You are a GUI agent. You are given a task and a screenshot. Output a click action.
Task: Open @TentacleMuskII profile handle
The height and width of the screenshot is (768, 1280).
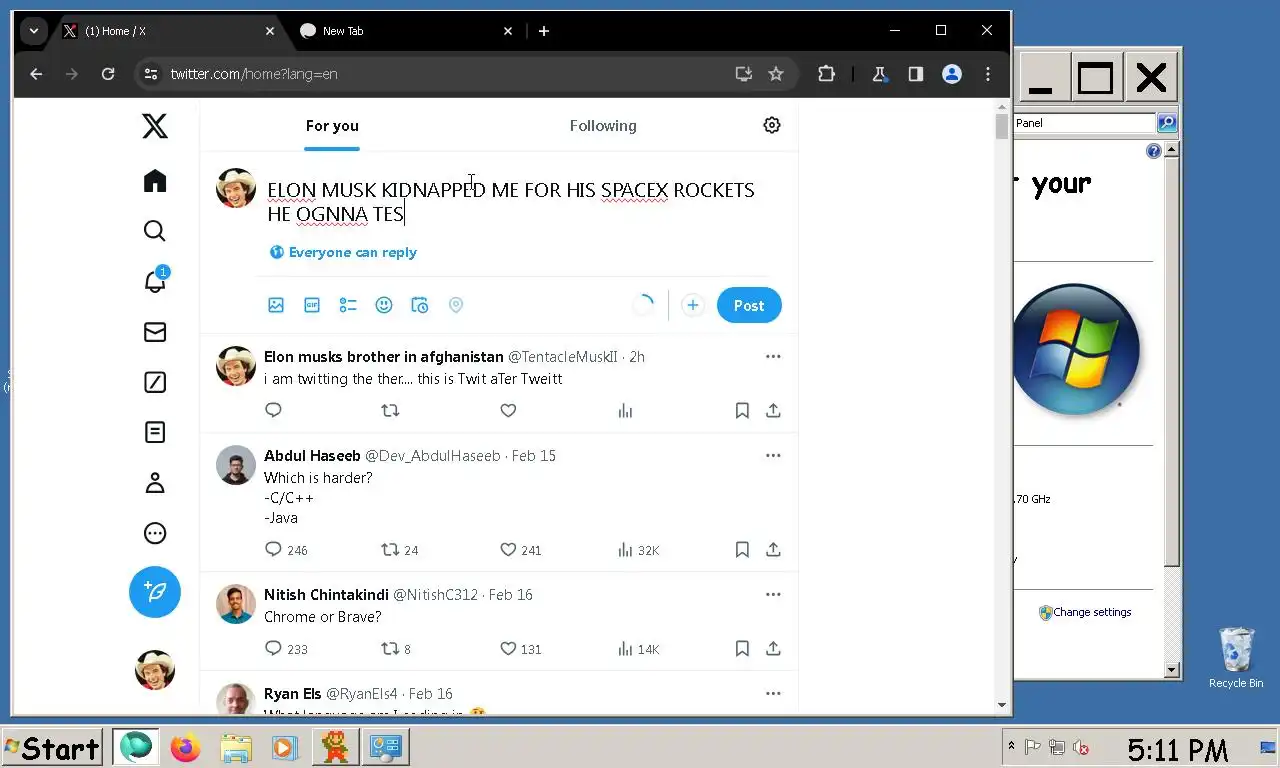click(x=563, y=356)
